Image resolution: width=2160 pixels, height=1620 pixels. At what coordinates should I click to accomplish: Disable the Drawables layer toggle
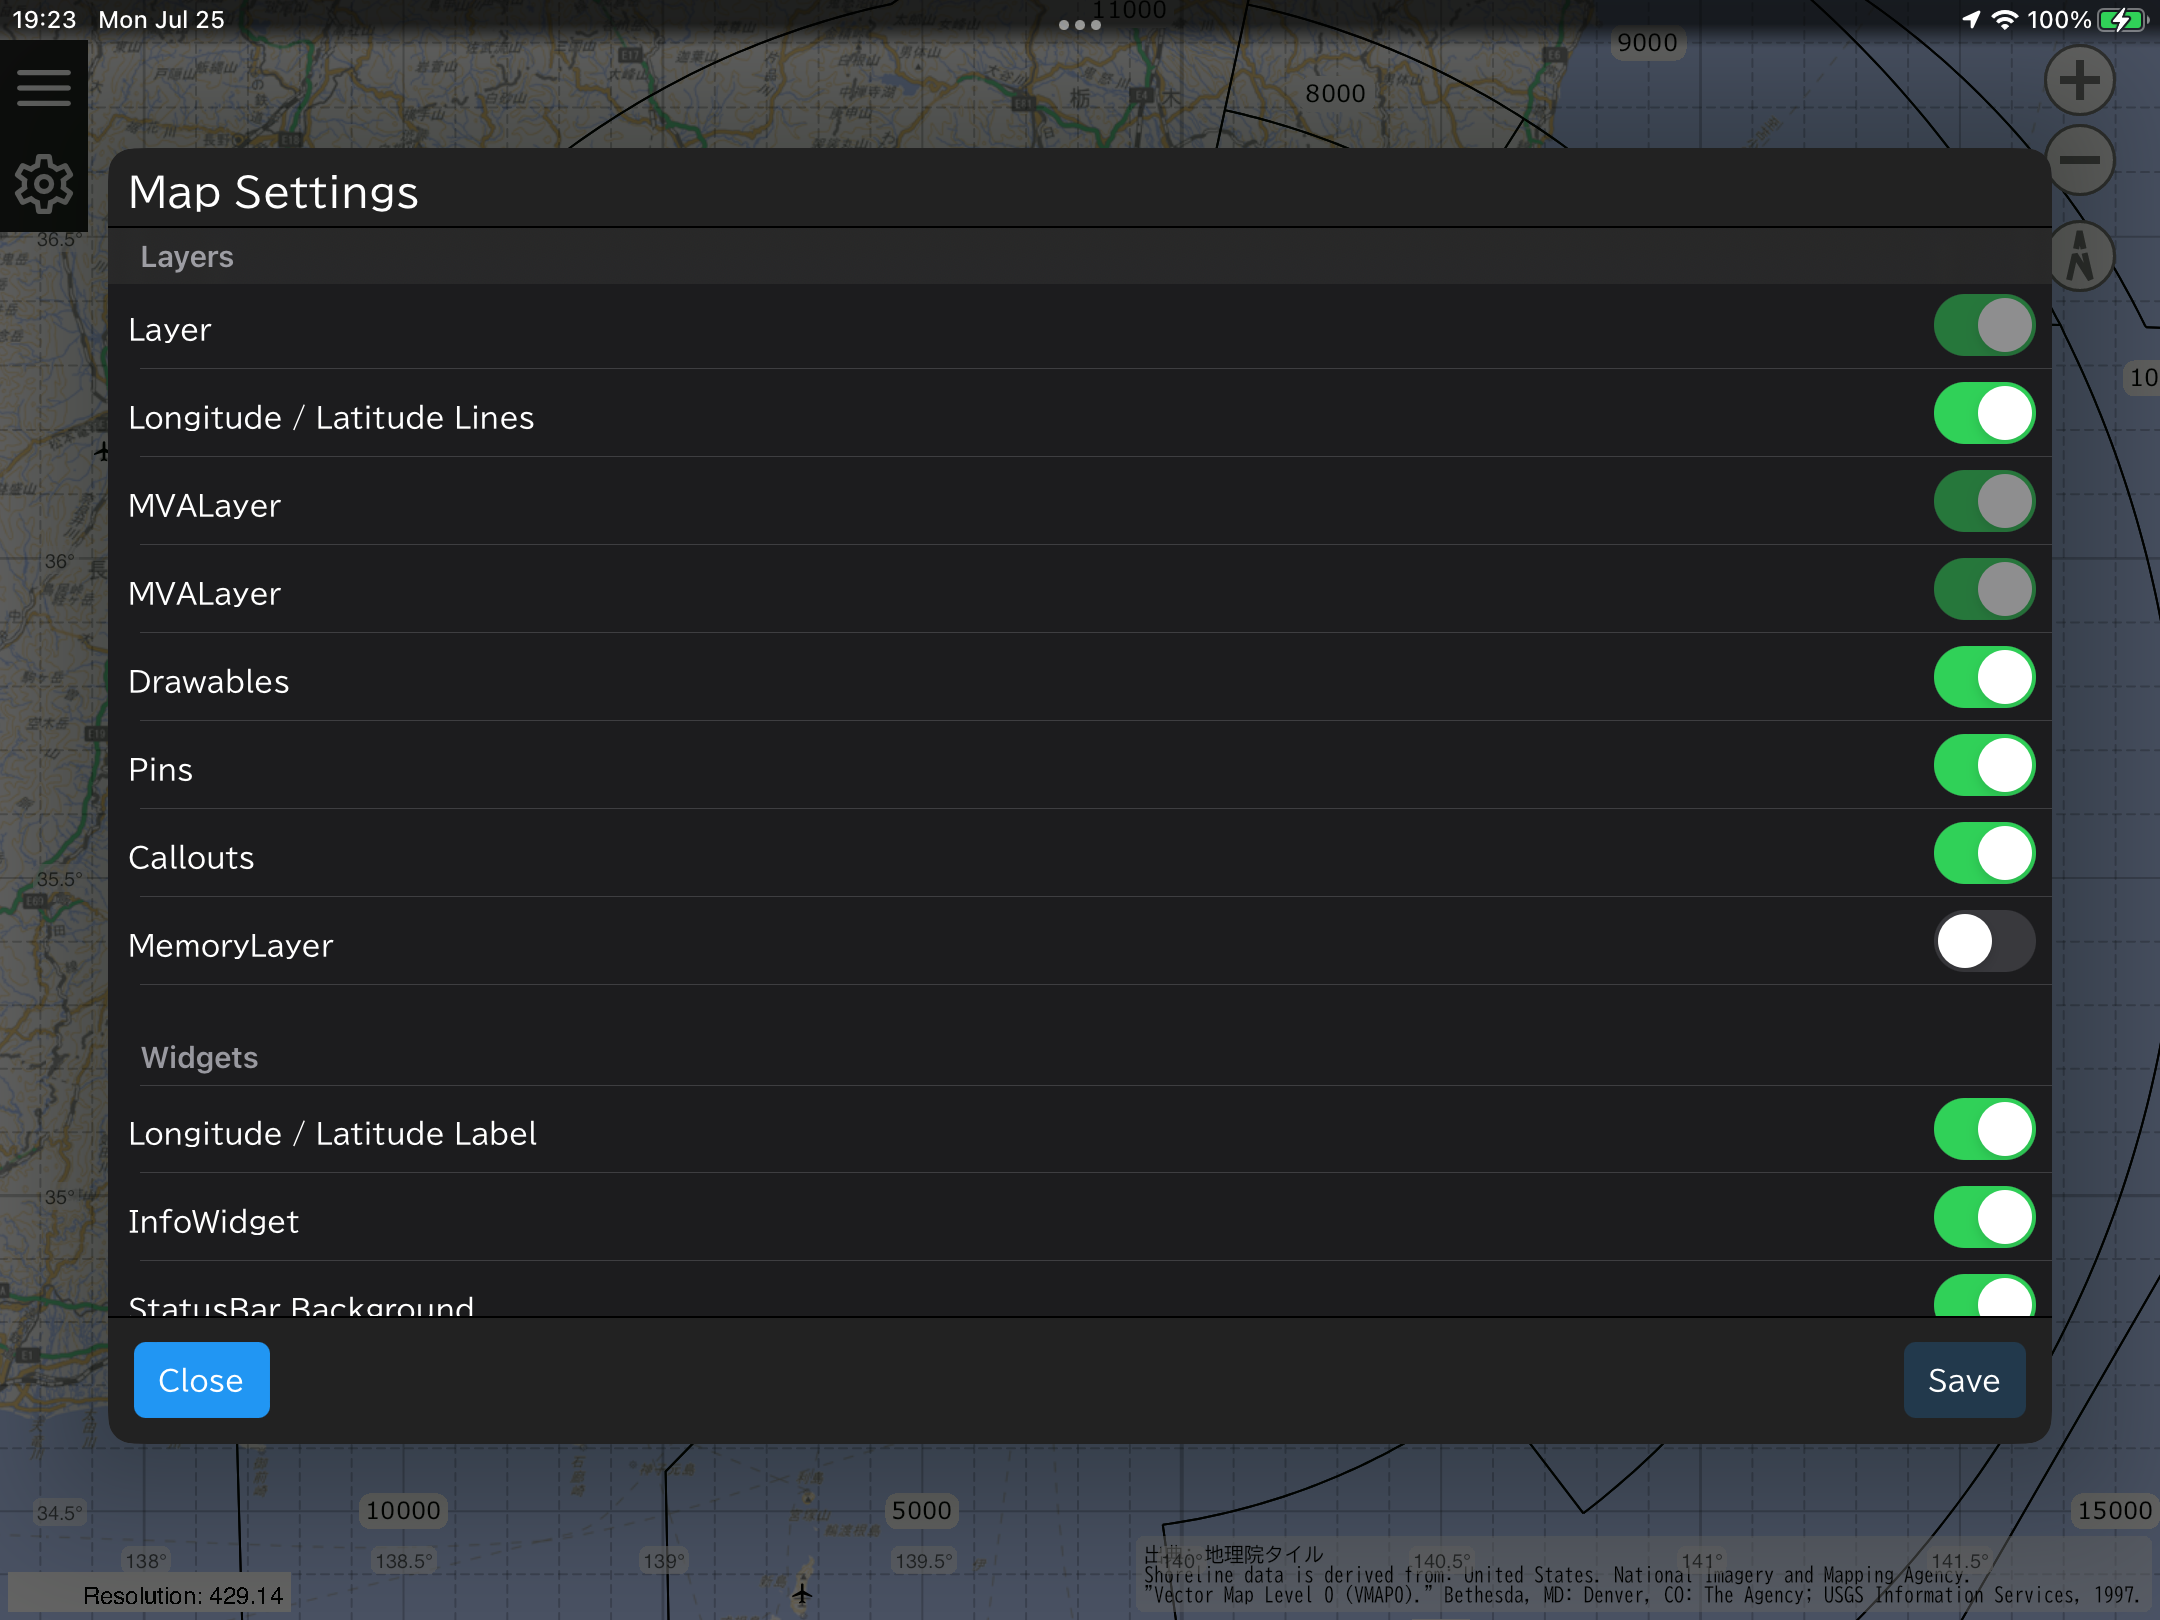point(1984,678)
